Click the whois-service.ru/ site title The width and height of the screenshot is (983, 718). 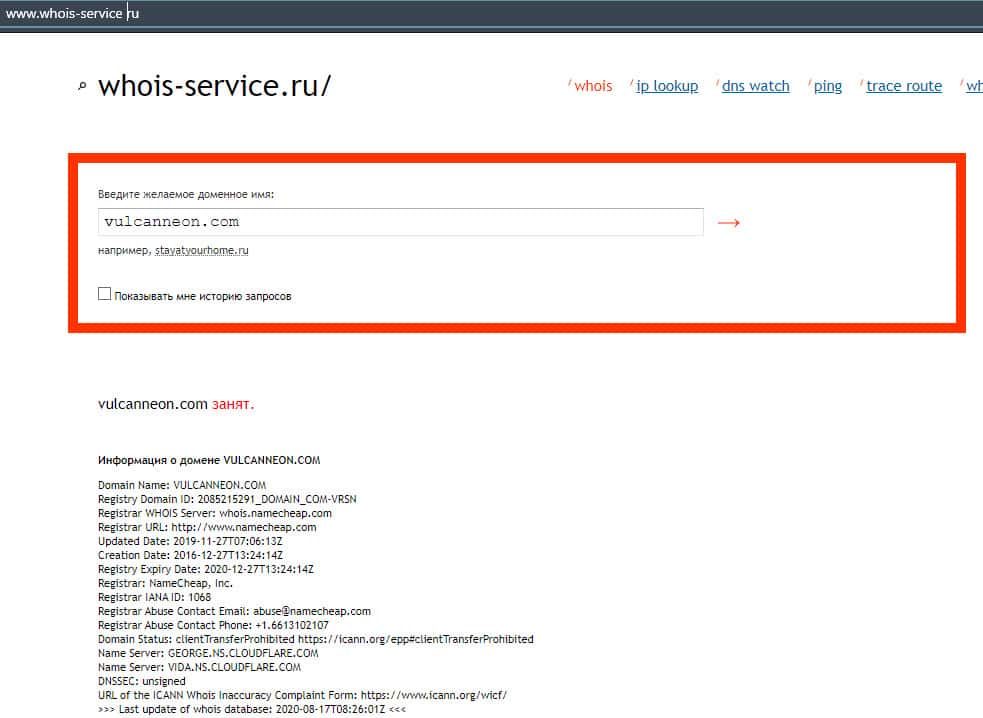click(214, 86)
